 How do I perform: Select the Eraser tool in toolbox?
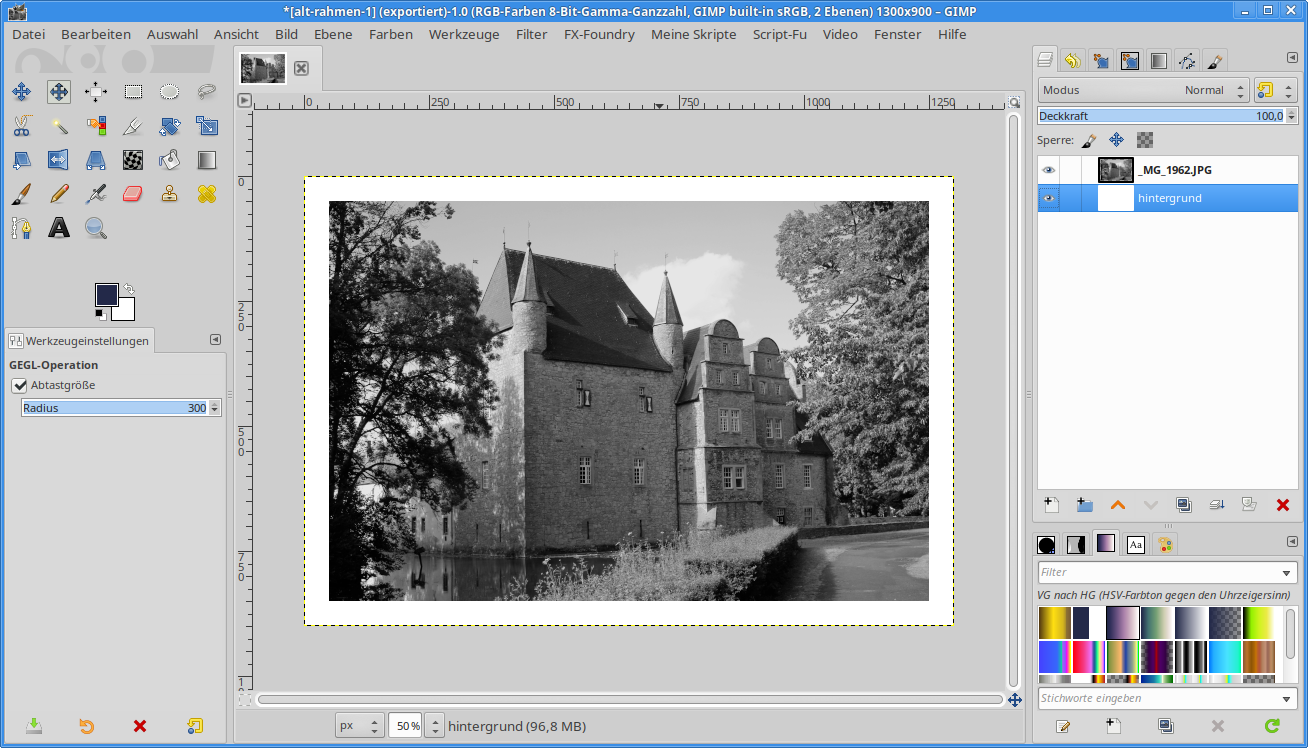133,194
